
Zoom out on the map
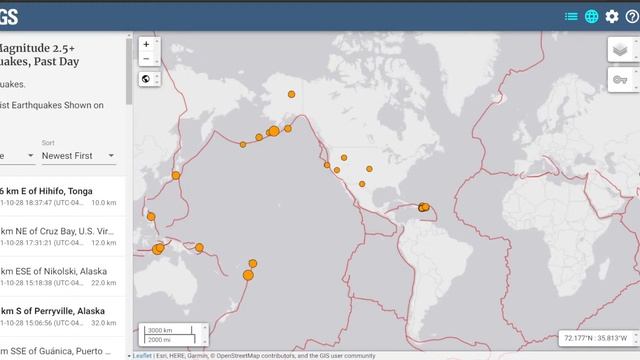tap(146, 58)
